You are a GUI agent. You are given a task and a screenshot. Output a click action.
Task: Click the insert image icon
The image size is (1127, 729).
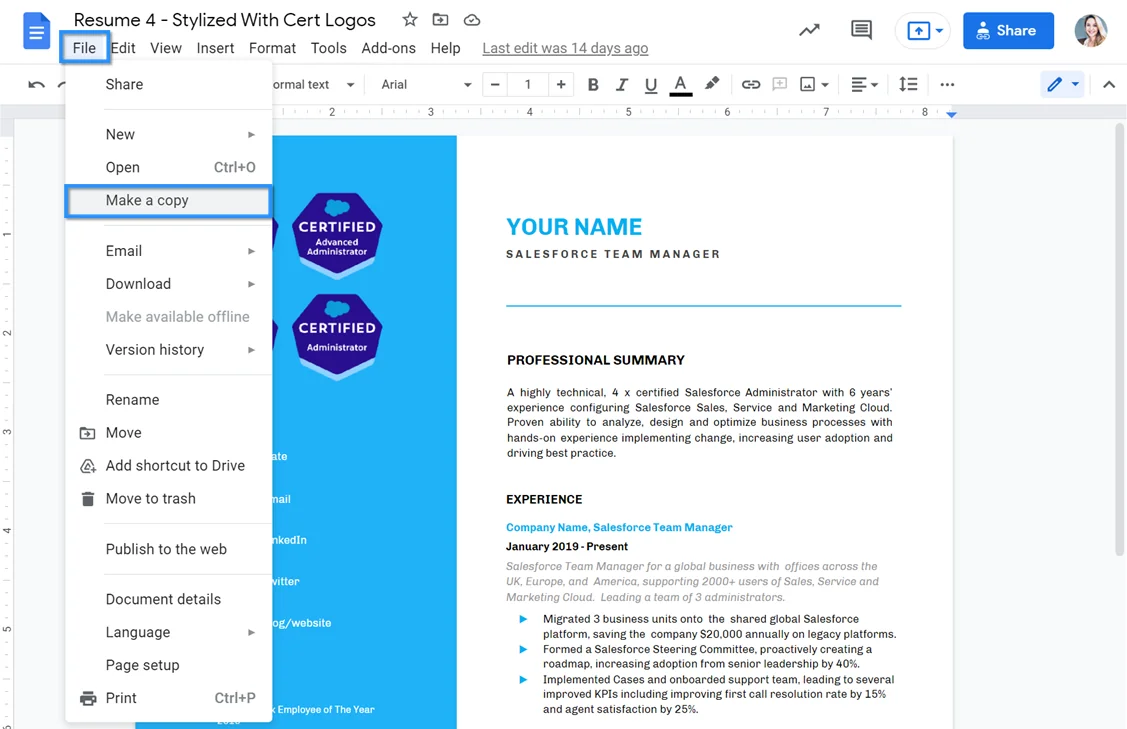point(808,85)
